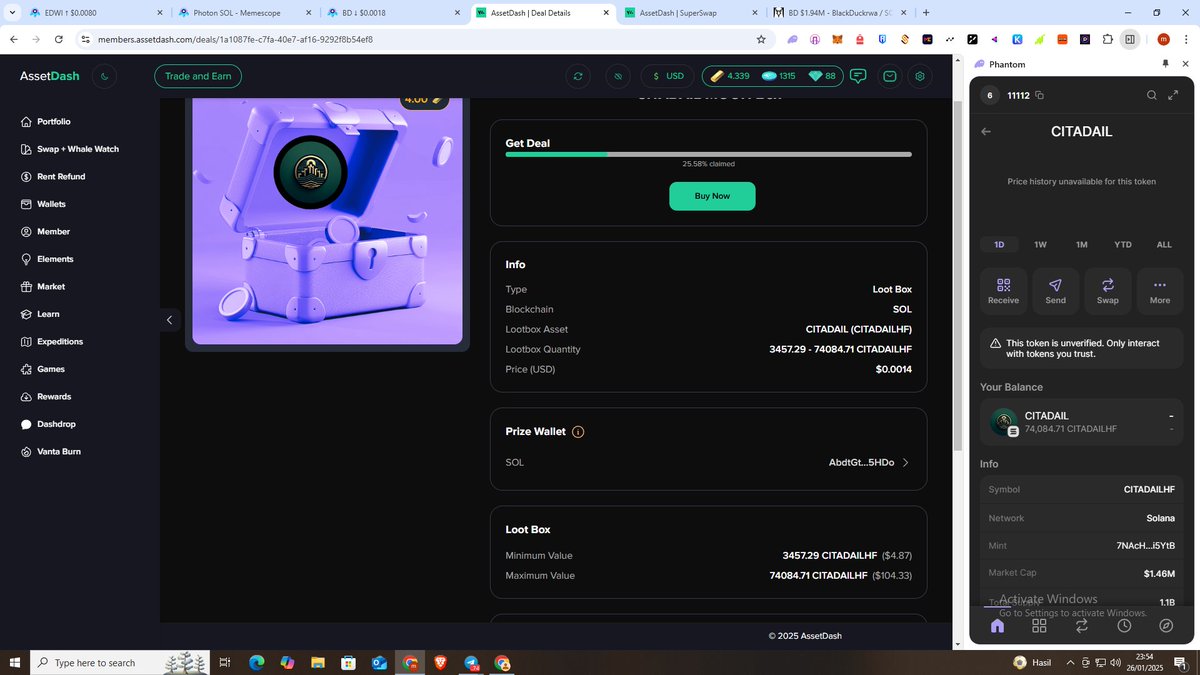Viewport: 1200px width, 675px height.
Task: Click the 1315 coin balance
Action: pos(778,76)
